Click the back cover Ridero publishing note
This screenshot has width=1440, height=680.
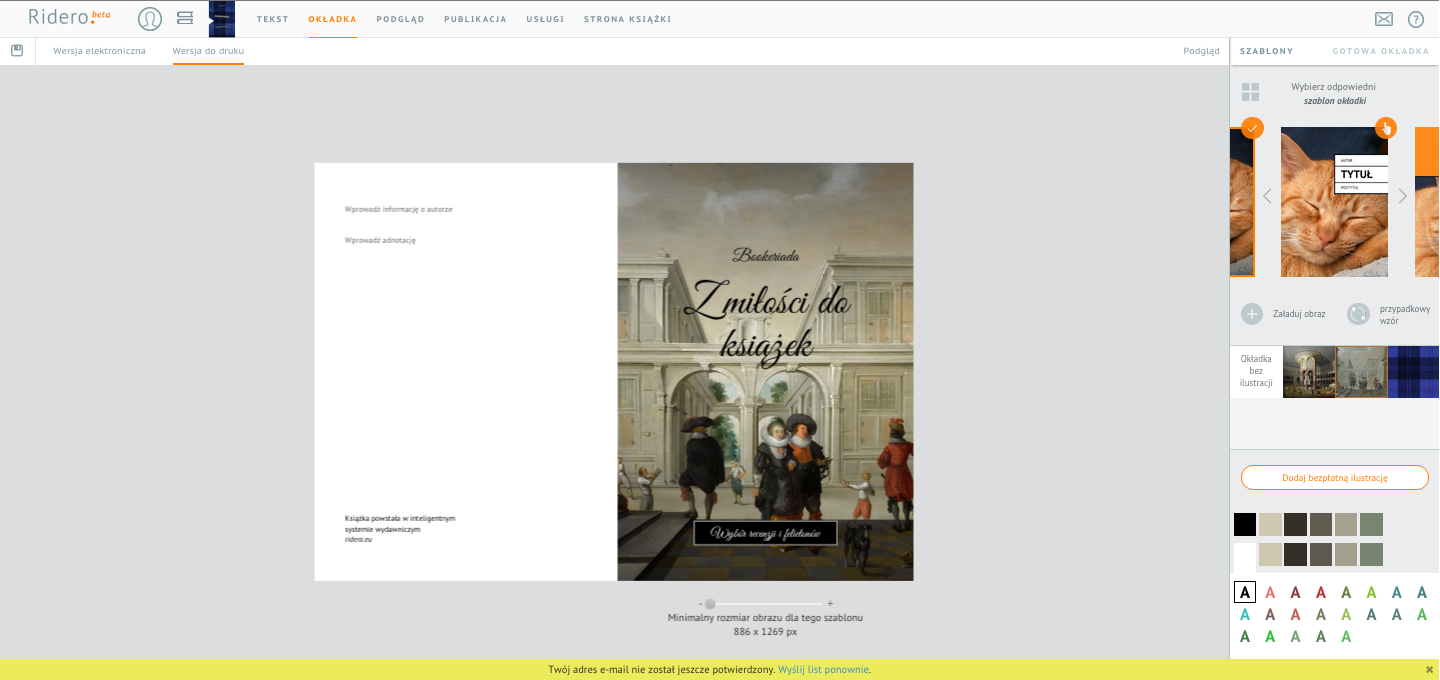pyautogui.click(x=400, y=529)
